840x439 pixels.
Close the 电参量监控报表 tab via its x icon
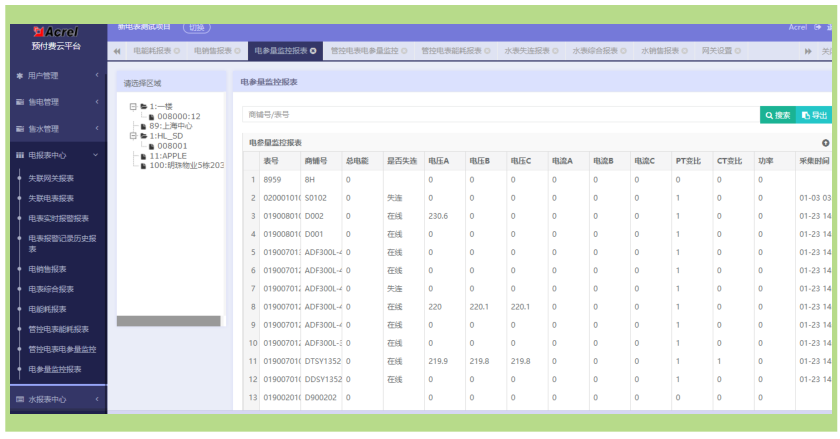tap(313, 51)
